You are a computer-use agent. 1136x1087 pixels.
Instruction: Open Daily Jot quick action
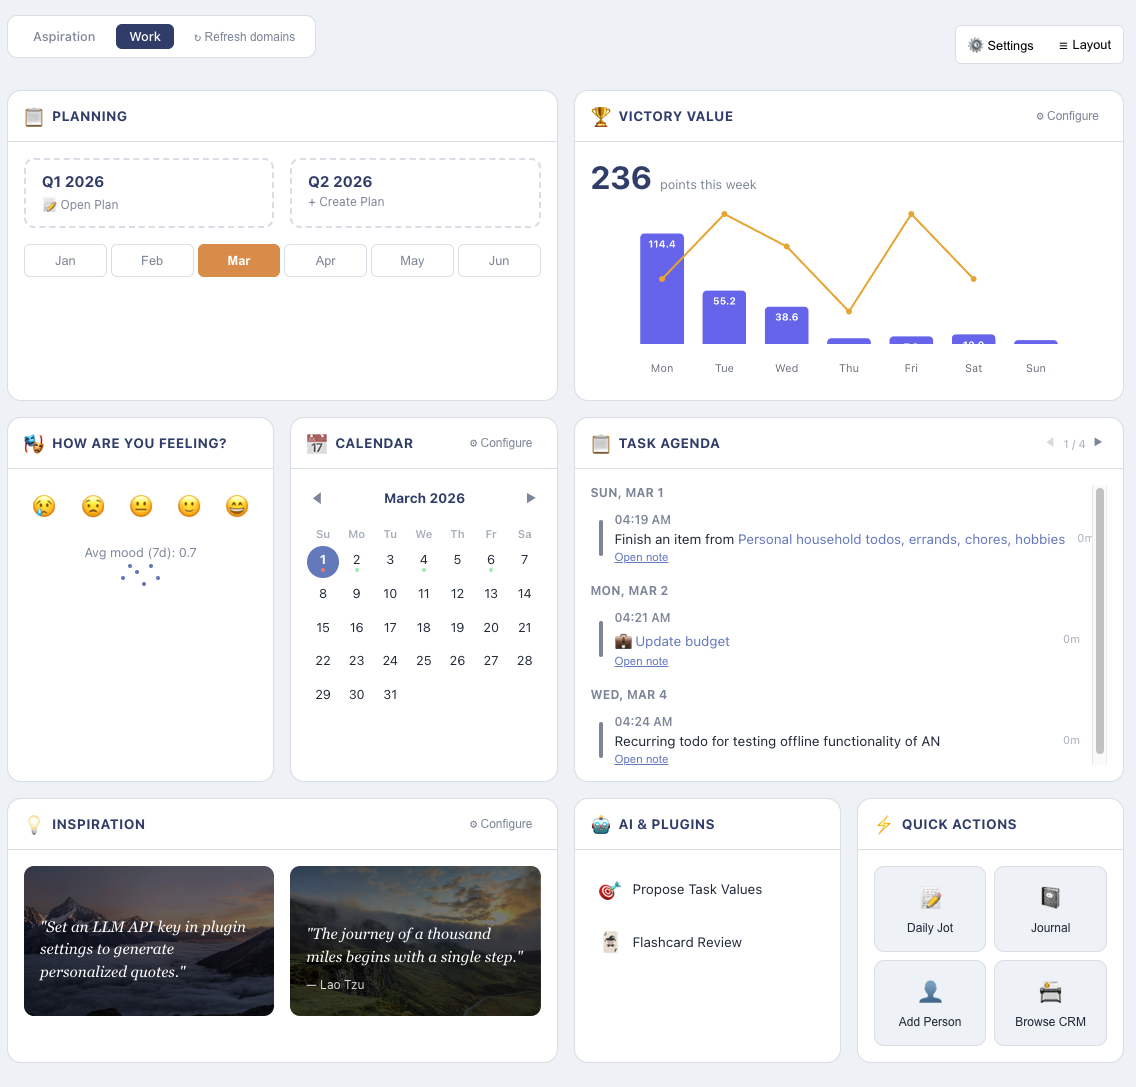click(930, 908)
